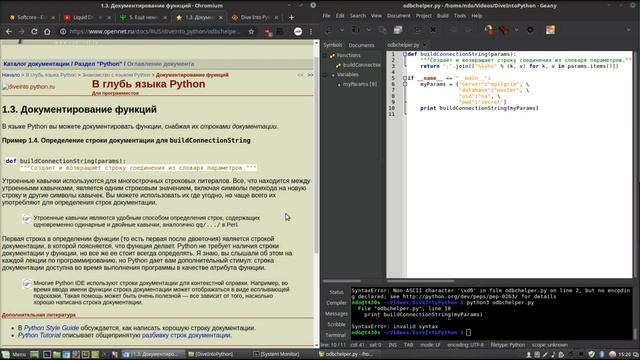
Task: Expand Build dropdown arrow in Geany toolbar
Action: coord(516,30)
